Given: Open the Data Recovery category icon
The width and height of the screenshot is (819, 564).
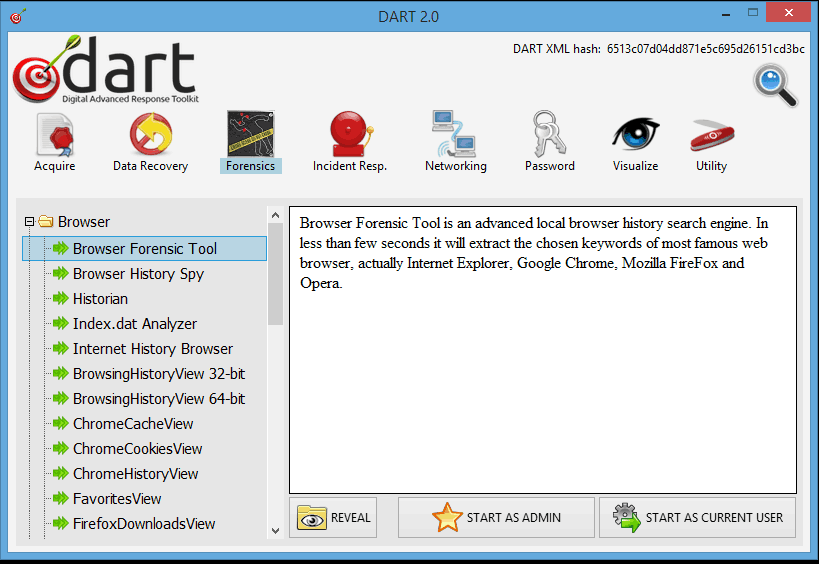Looking at the screenshot, I should coord(151,134).
